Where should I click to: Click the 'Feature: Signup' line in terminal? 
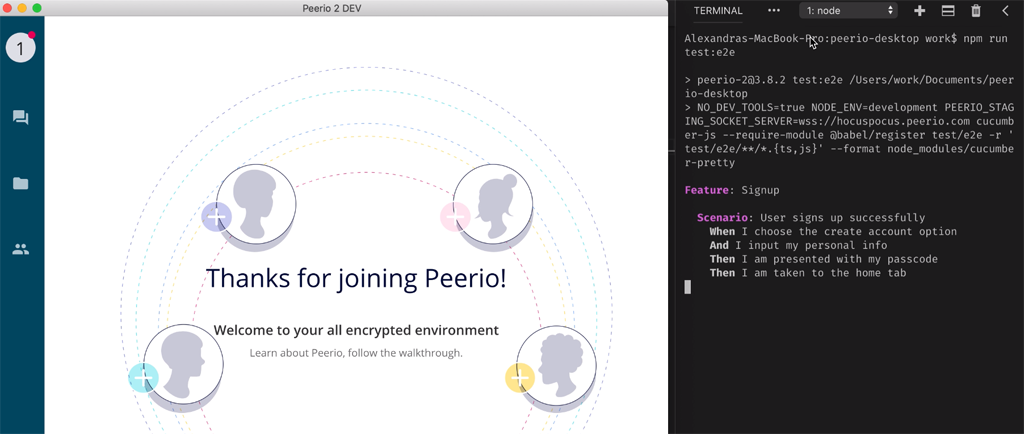731,191
